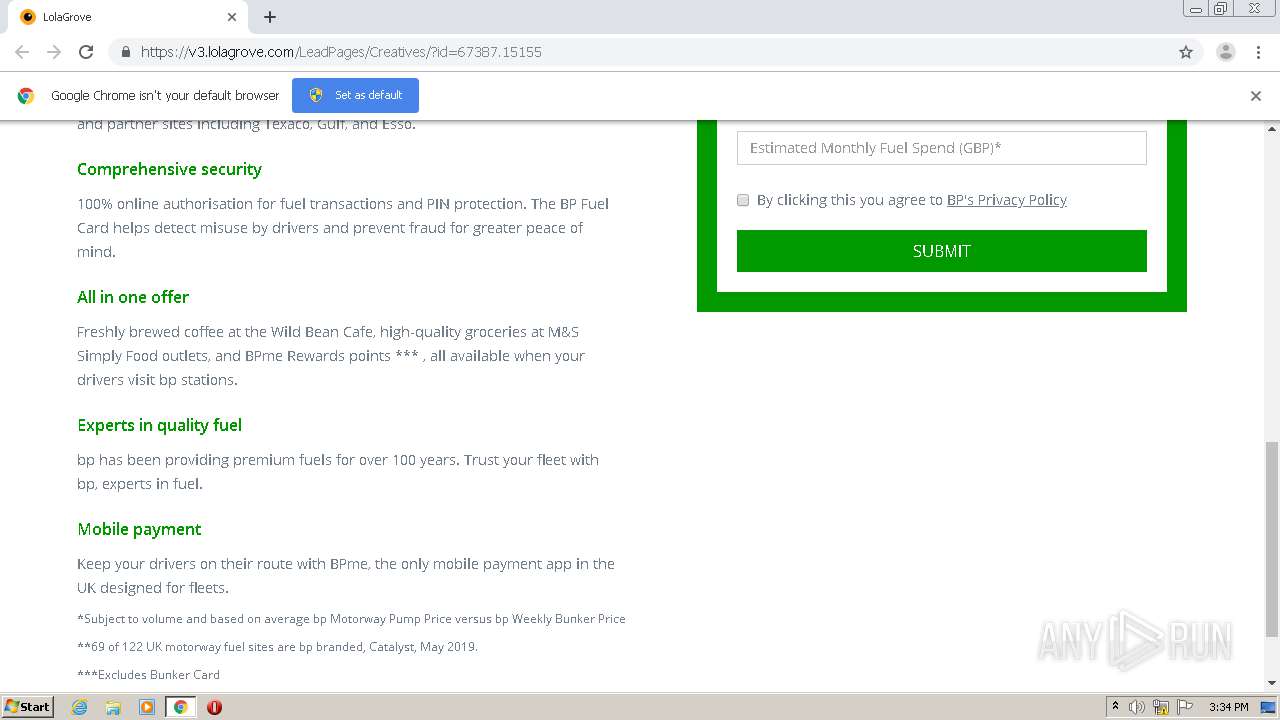1280x720 pixels.
Task: Click the browser forward arrow
Action: [x=54, y=52]
